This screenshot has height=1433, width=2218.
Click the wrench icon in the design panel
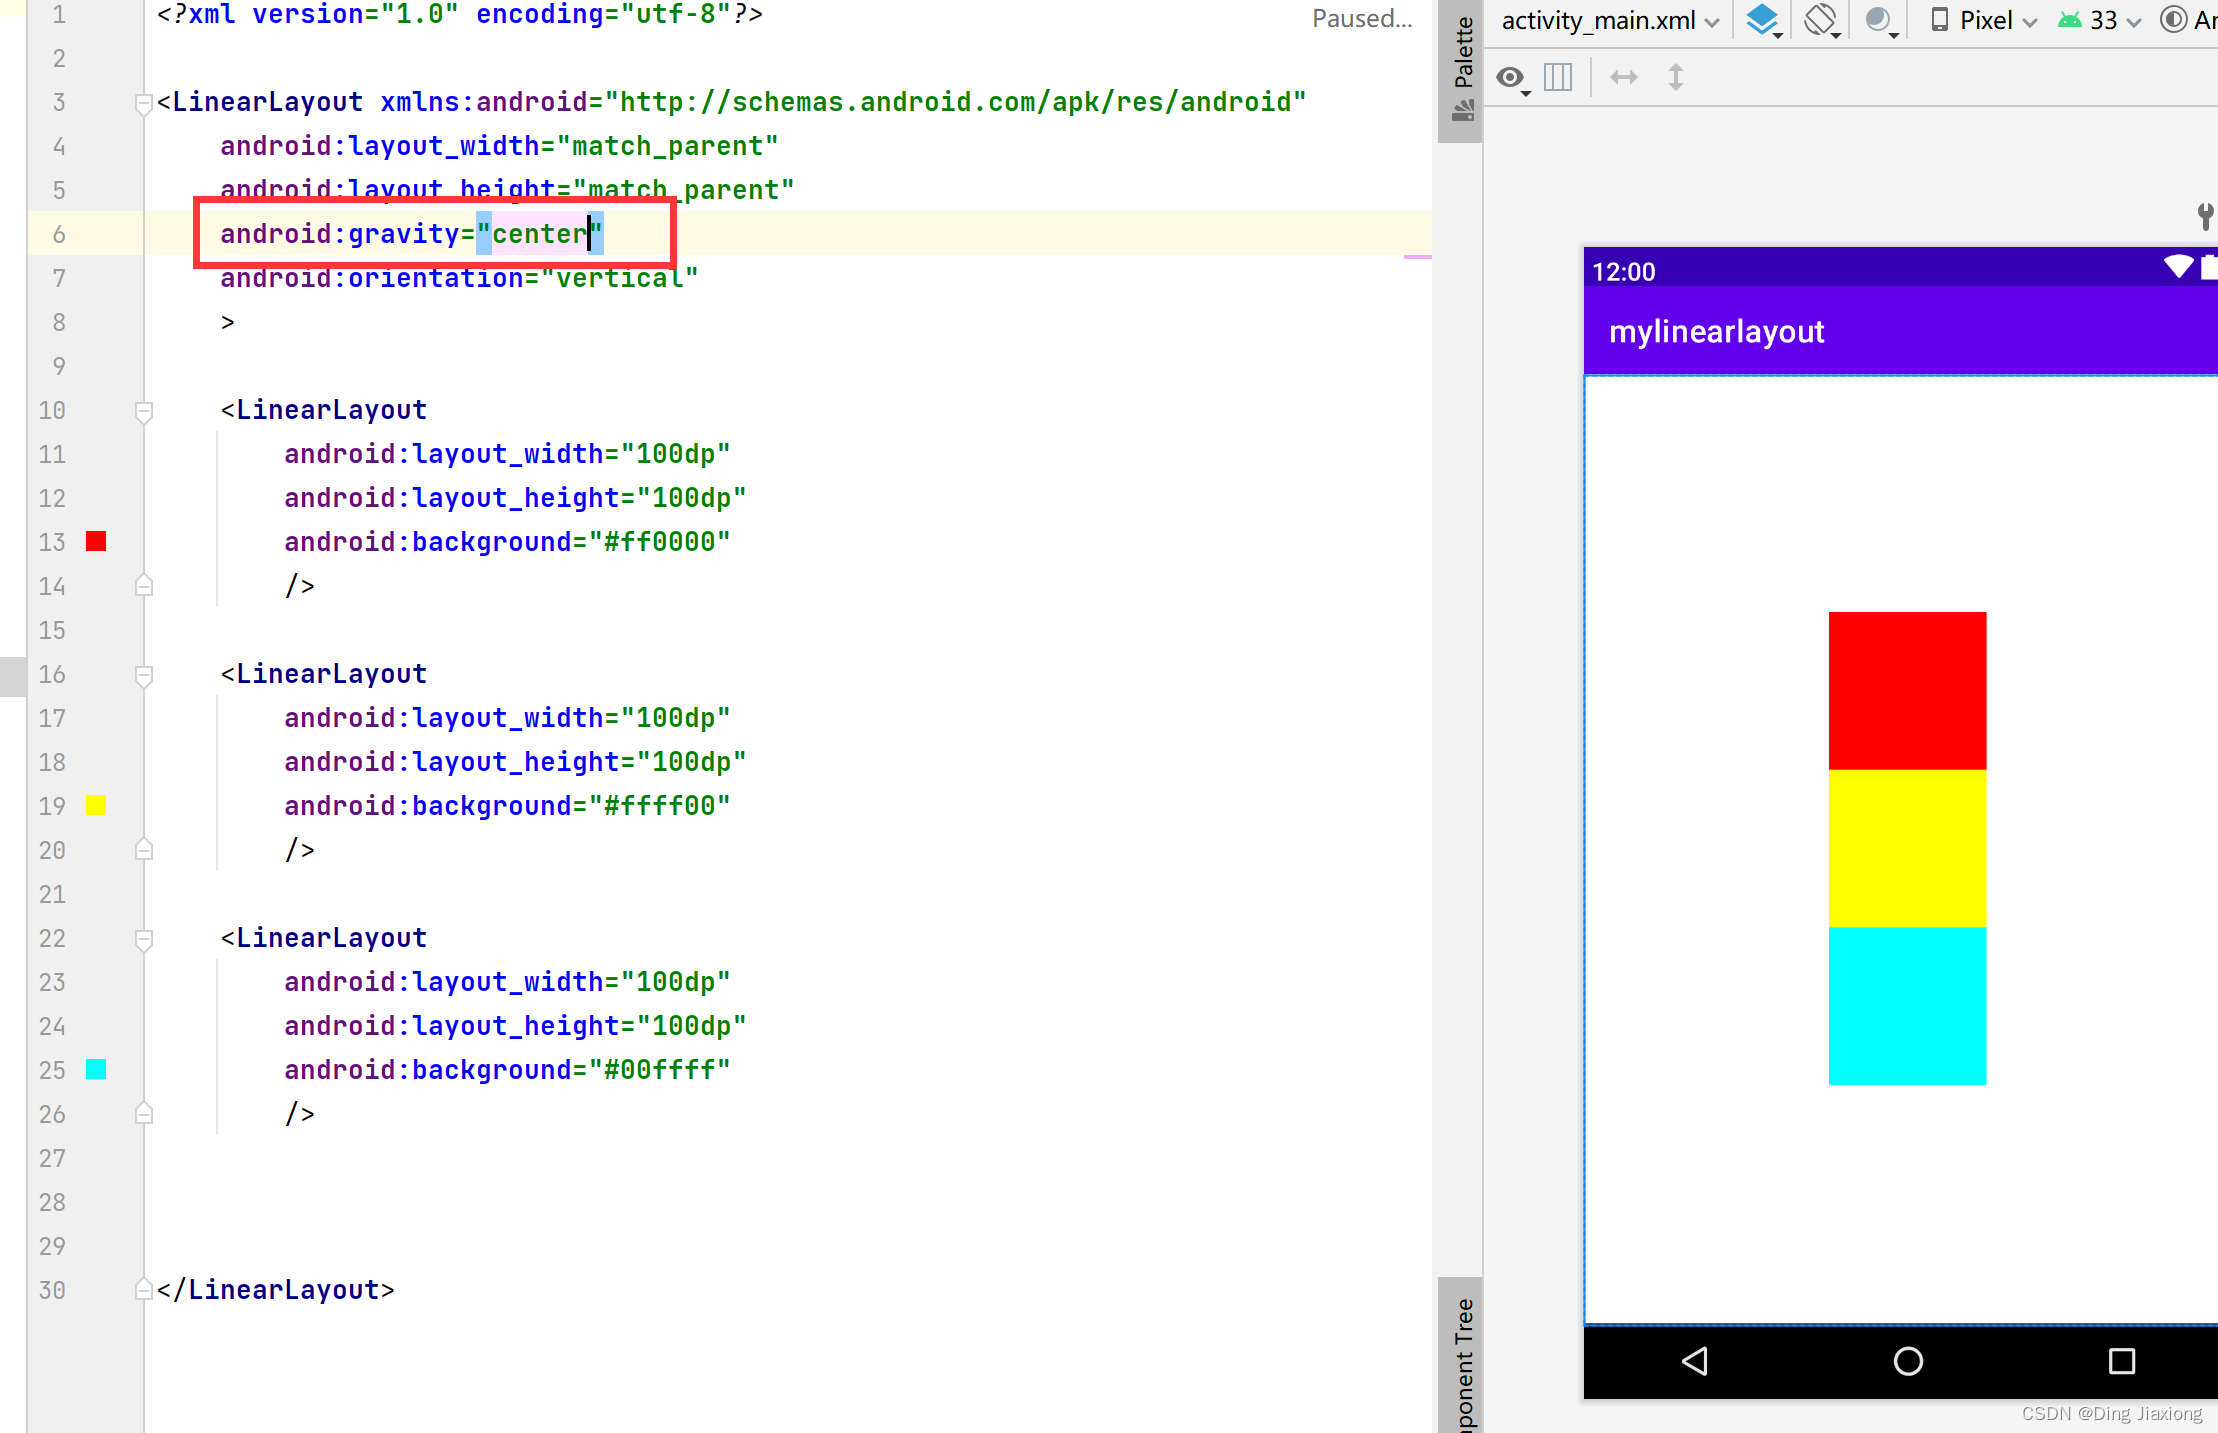click(2205, 216)
